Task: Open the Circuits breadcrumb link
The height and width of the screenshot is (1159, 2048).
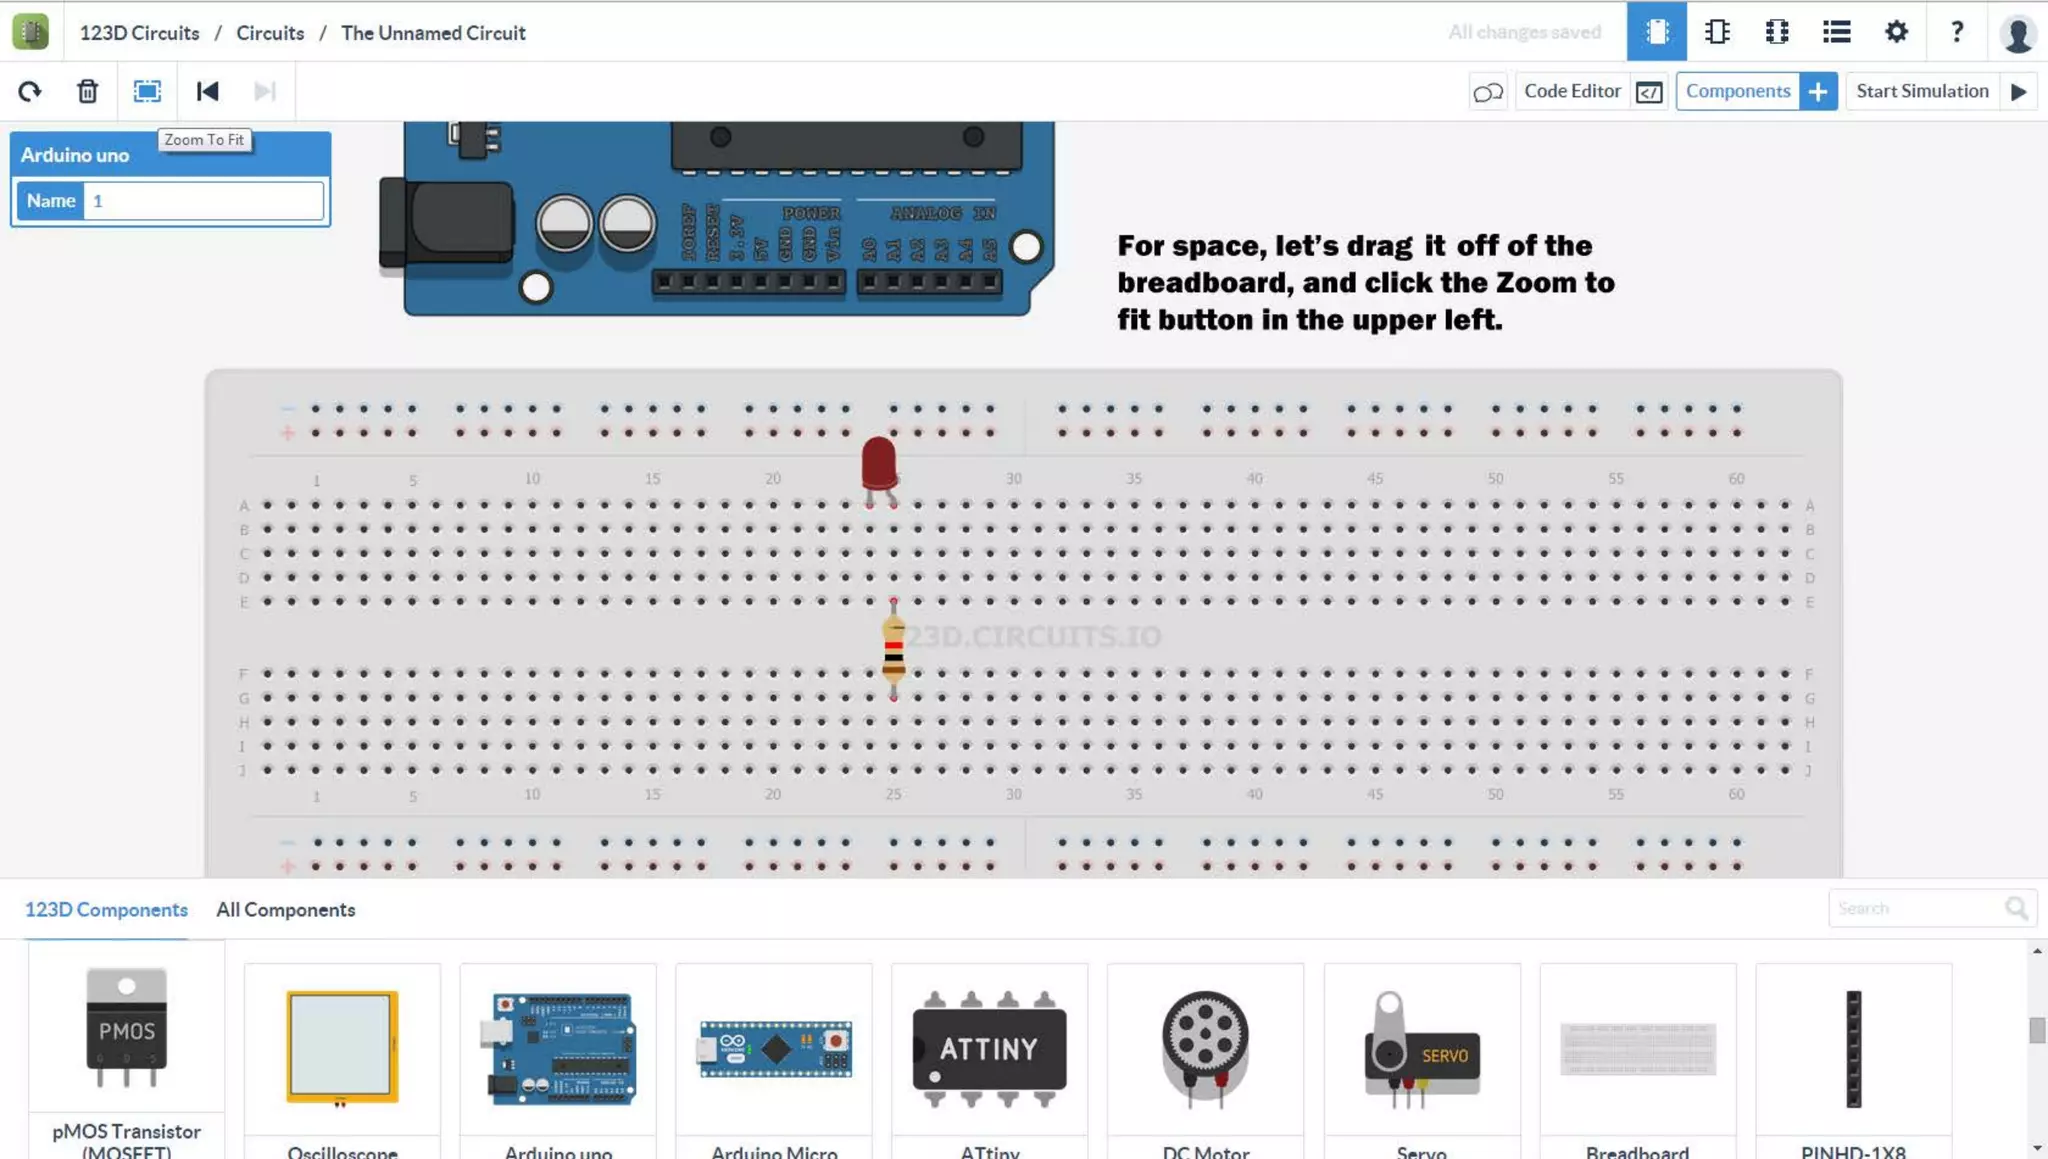Action: tap(270, 33)
